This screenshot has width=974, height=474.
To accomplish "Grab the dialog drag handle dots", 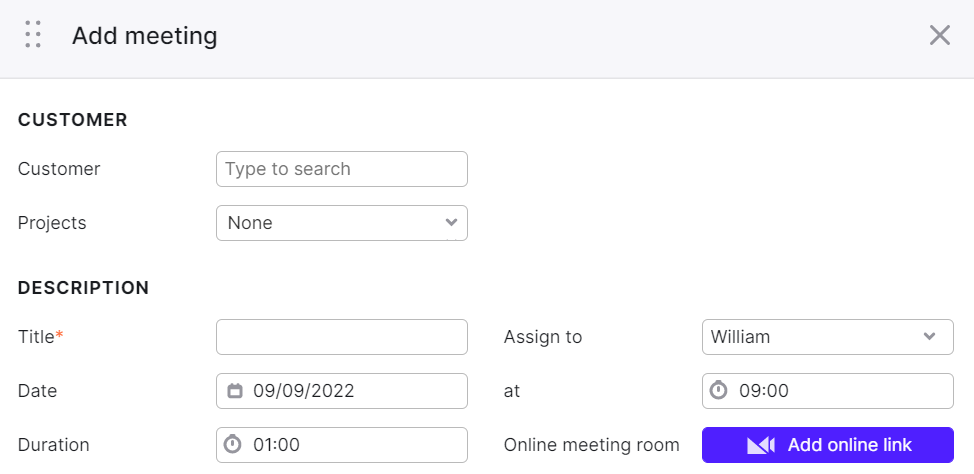I will point(33,34).
